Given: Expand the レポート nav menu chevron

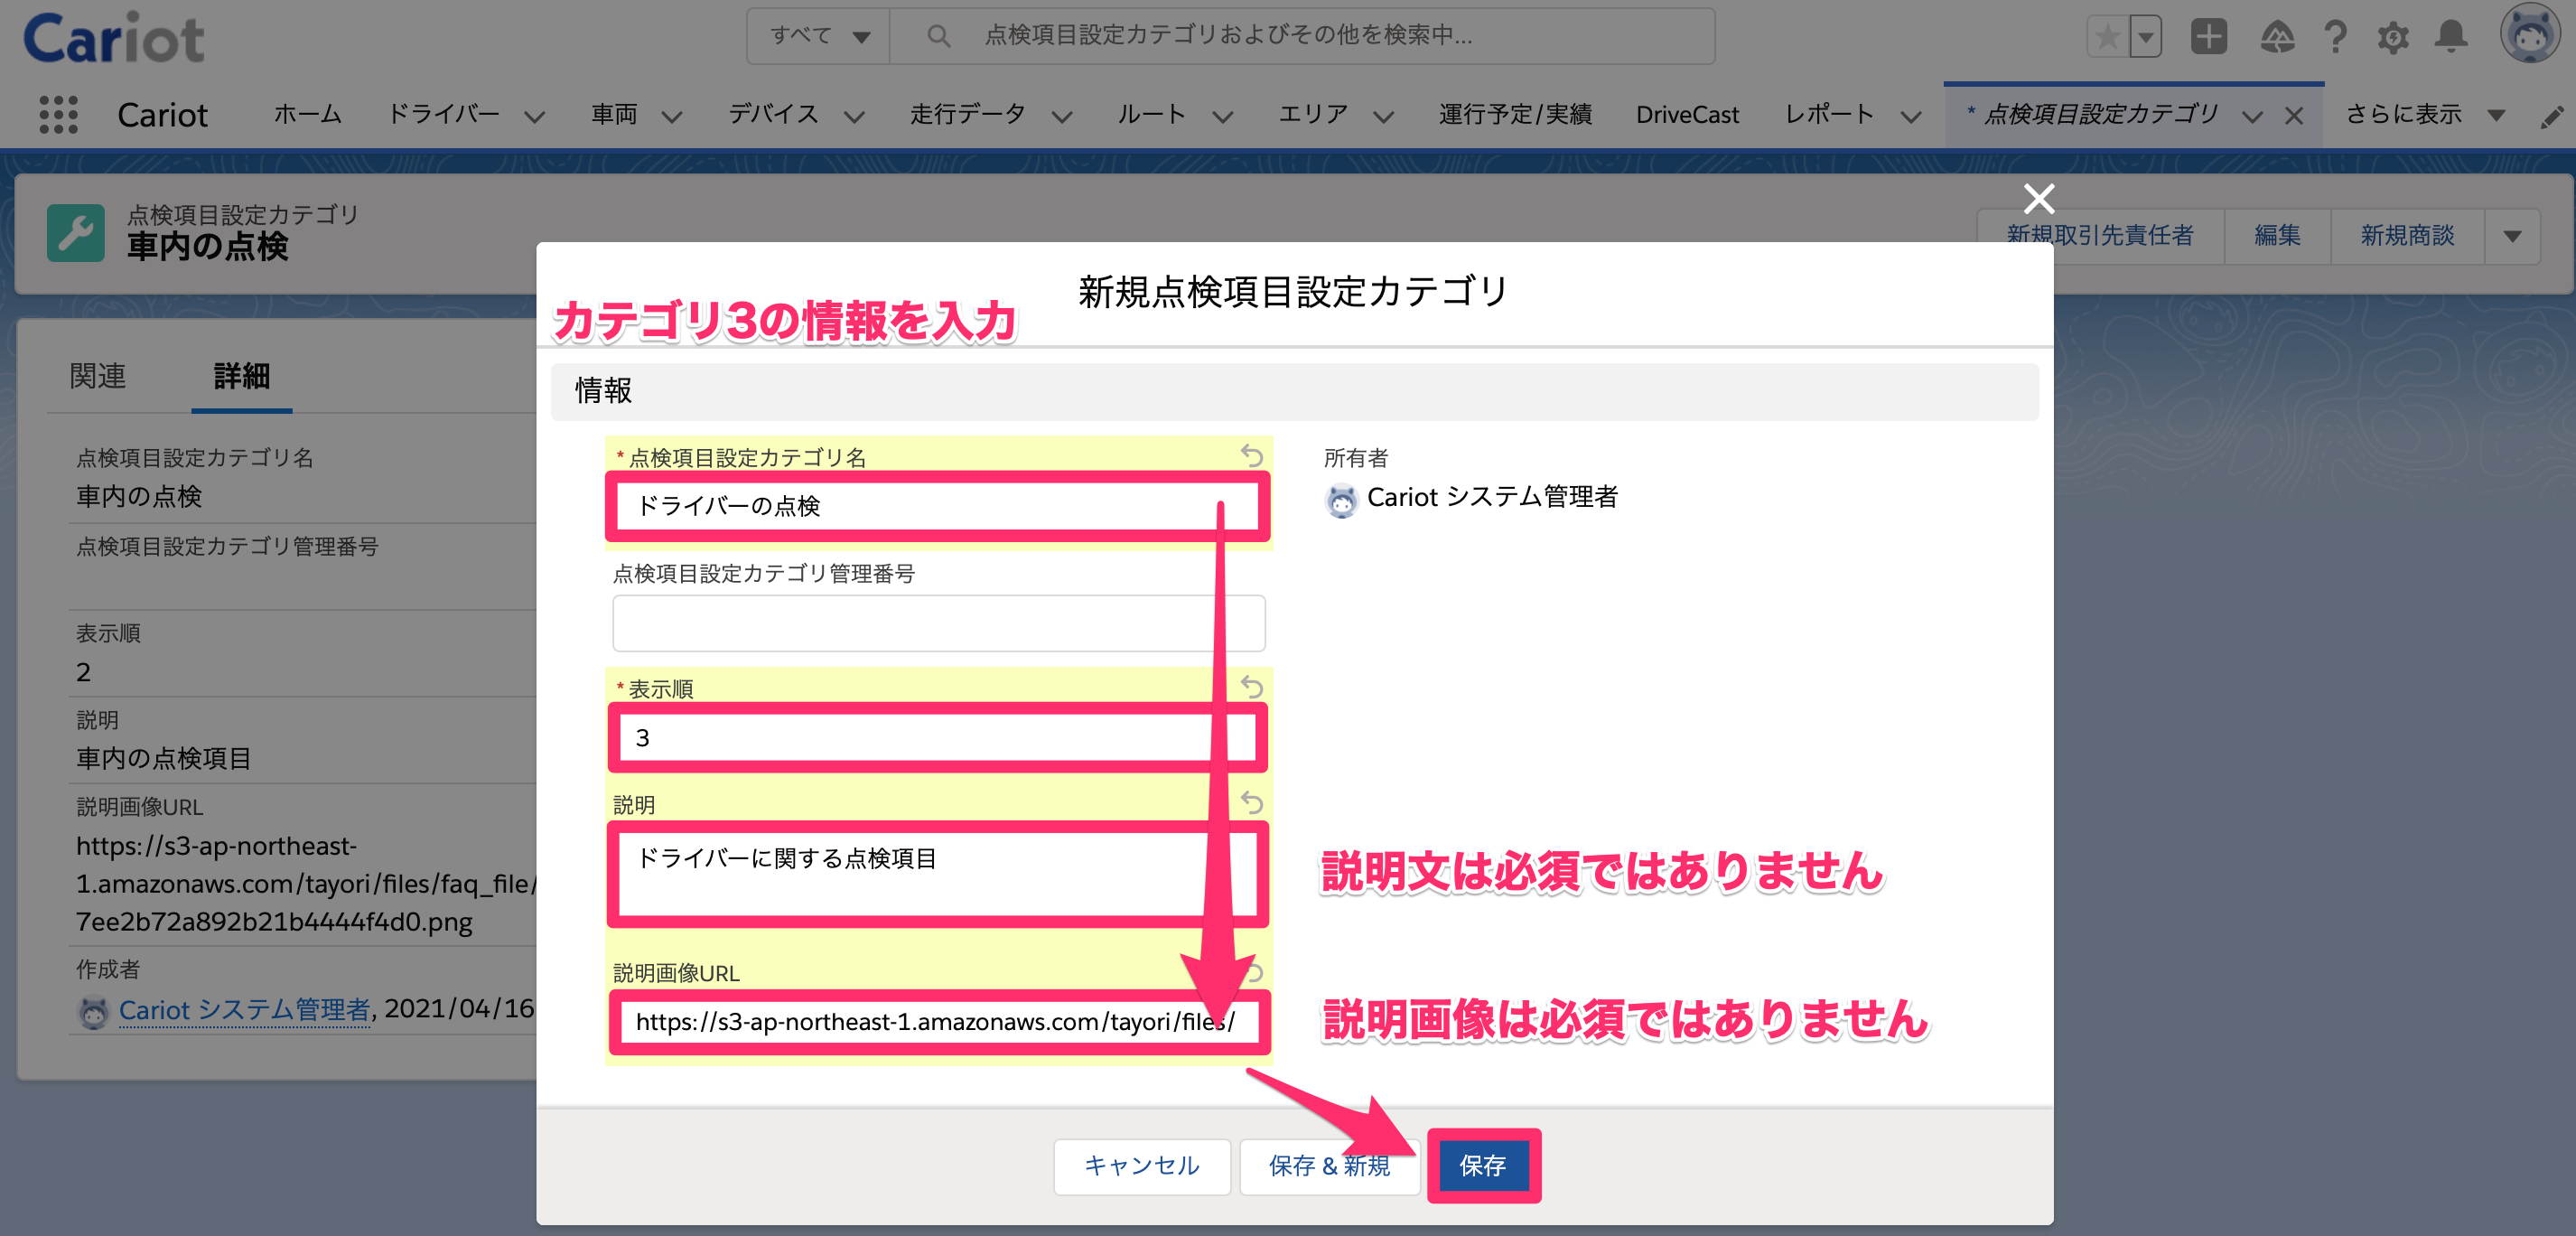Looking at the screenshot, I should (x=1911, y=117).
